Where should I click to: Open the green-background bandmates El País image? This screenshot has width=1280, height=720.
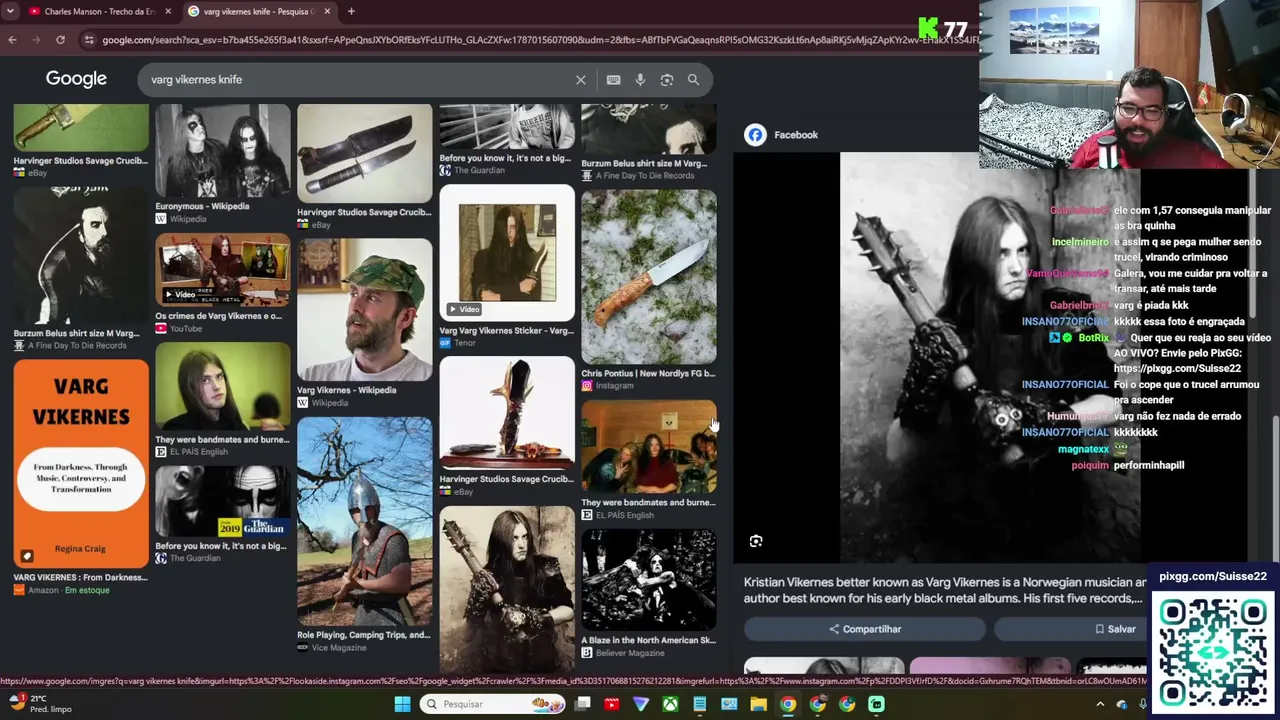tap(223, 387)
